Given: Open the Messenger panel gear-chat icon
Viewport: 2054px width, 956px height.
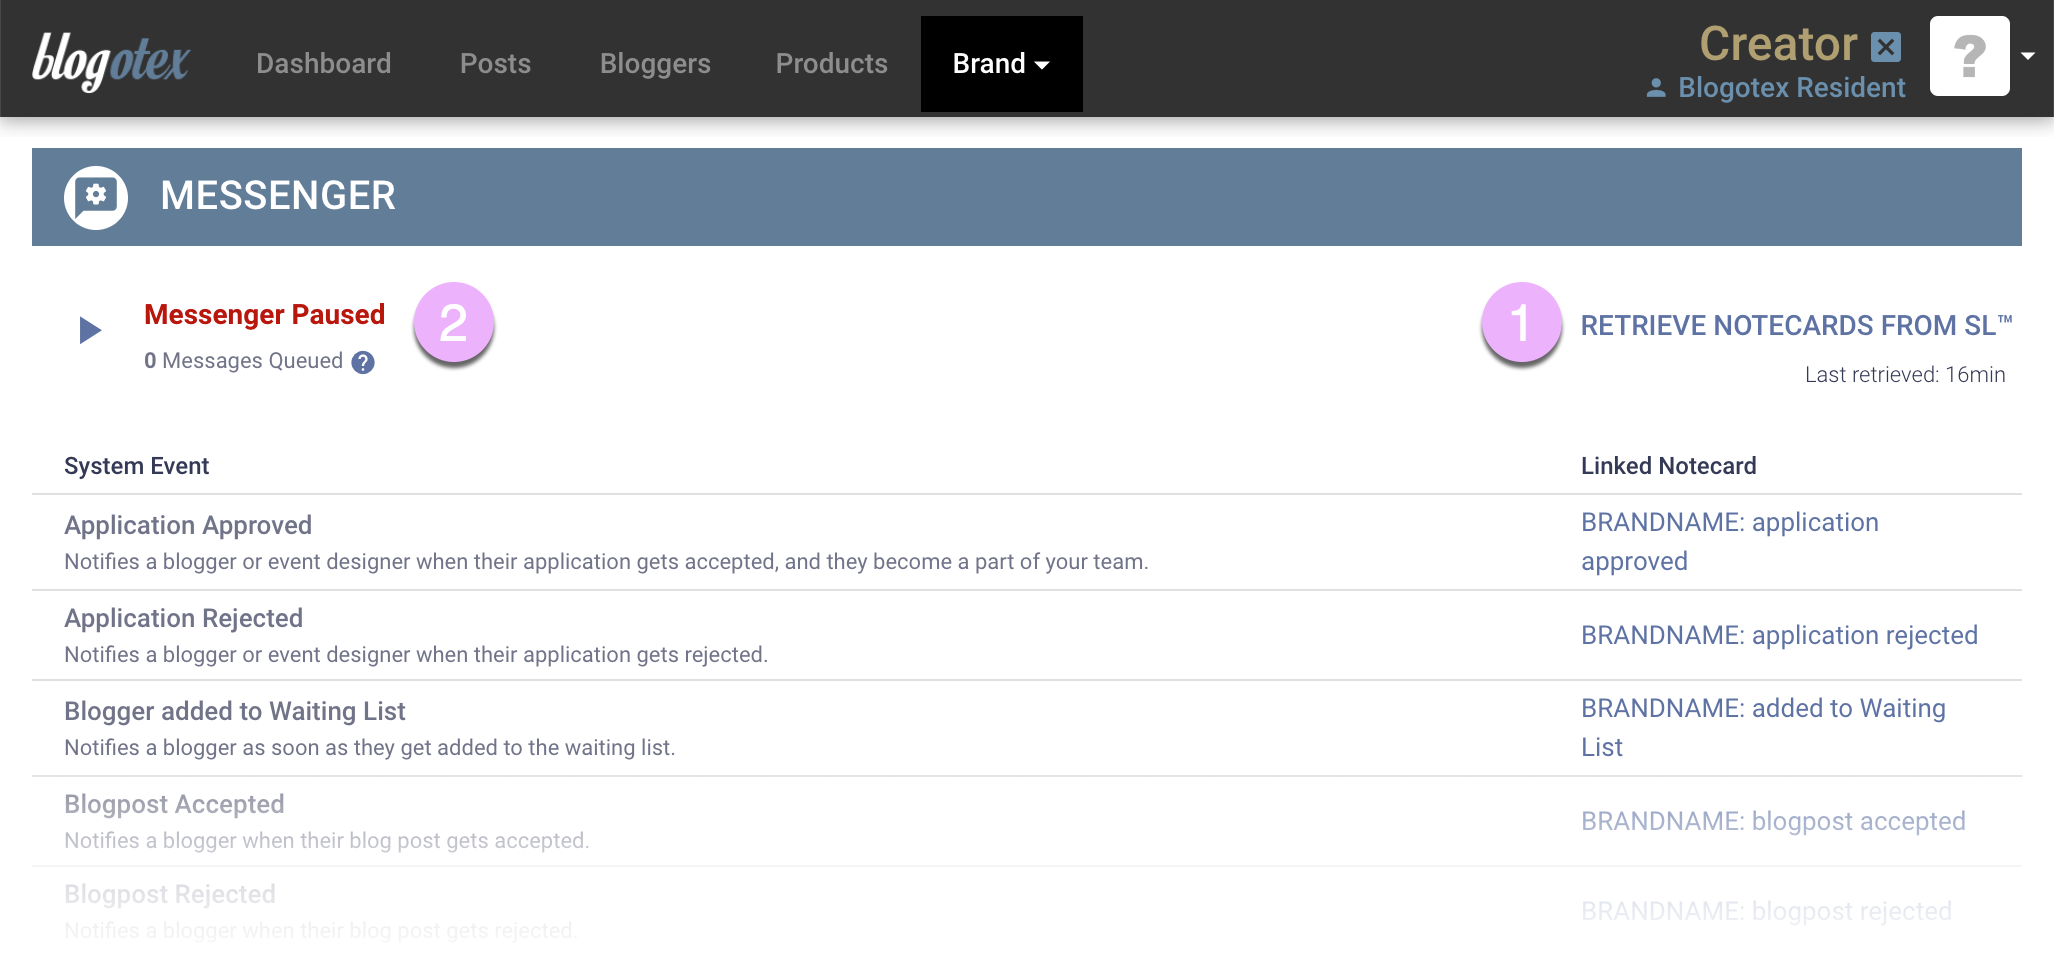Looking at the screenshot, I should click(x=96, y=196).
